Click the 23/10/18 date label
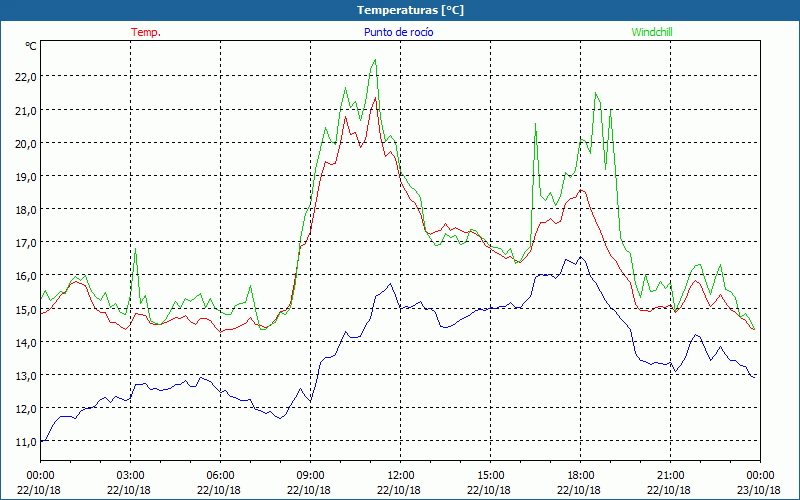This screenshot has width=800, height=500. coord(759,490)
